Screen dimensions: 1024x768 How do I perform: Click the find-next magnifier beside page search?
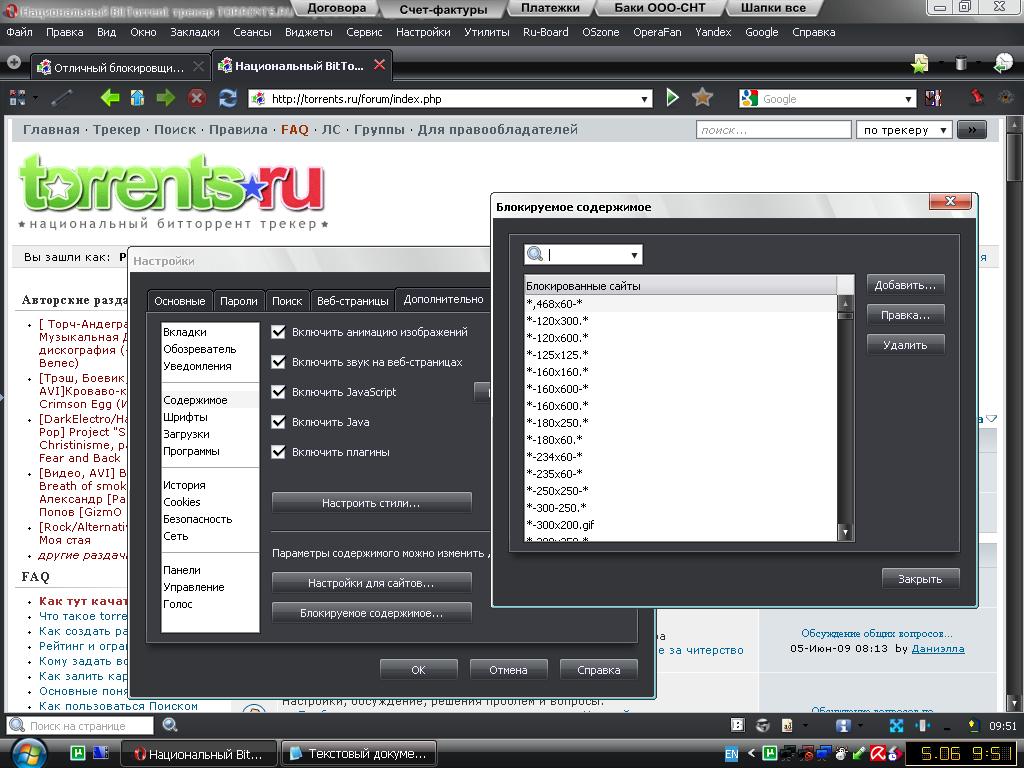coord(170,725)
